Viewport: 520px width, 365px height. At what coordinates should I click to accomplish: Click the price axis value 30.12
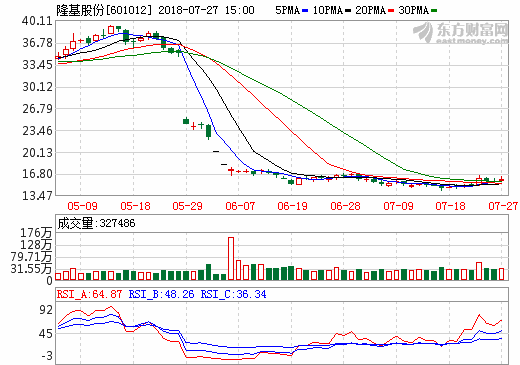pyautogui.click(x=37, y=87)
